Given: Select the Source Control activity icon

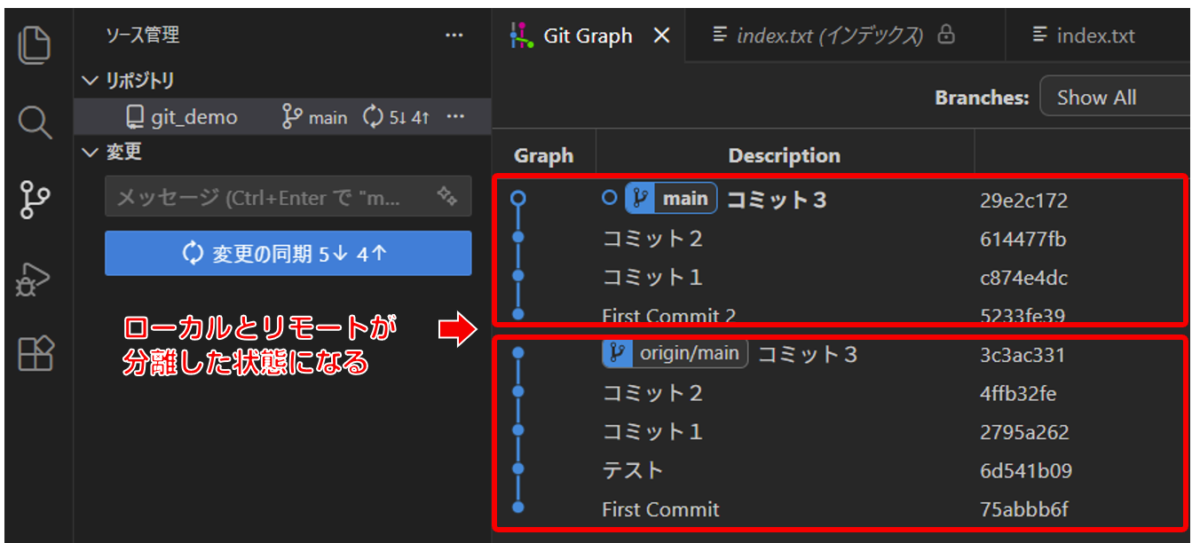Looking at the screenshot, I should 35,199.
